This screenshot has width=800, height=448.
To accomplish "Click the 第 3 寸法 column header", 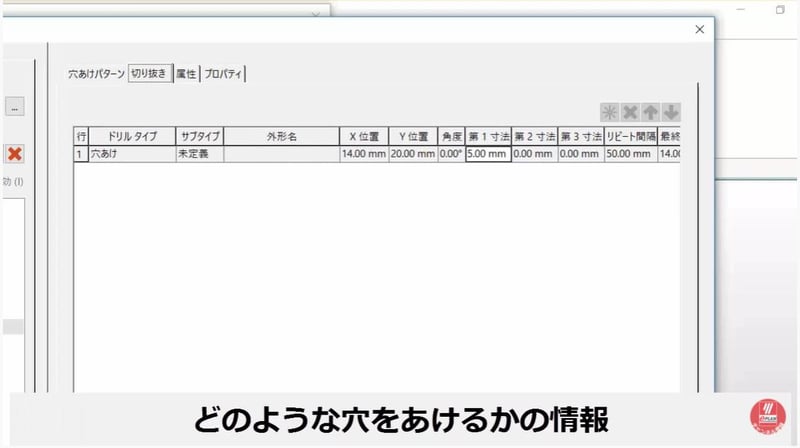I will (x=581, y=136).
